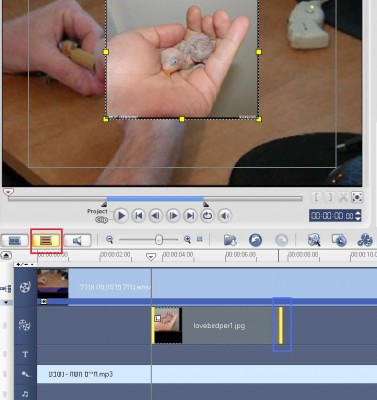This screenshot has width=377, height=400.
Task: Switch to Storyboard view
Action: point(14,240)
